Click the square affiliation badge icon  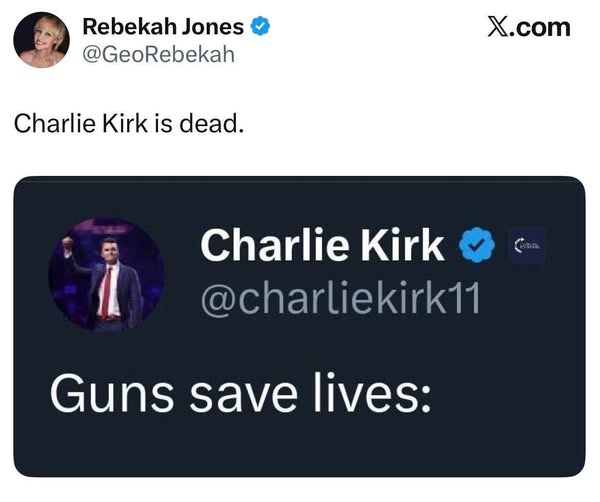pyautogui.click(x=530, y=245)
